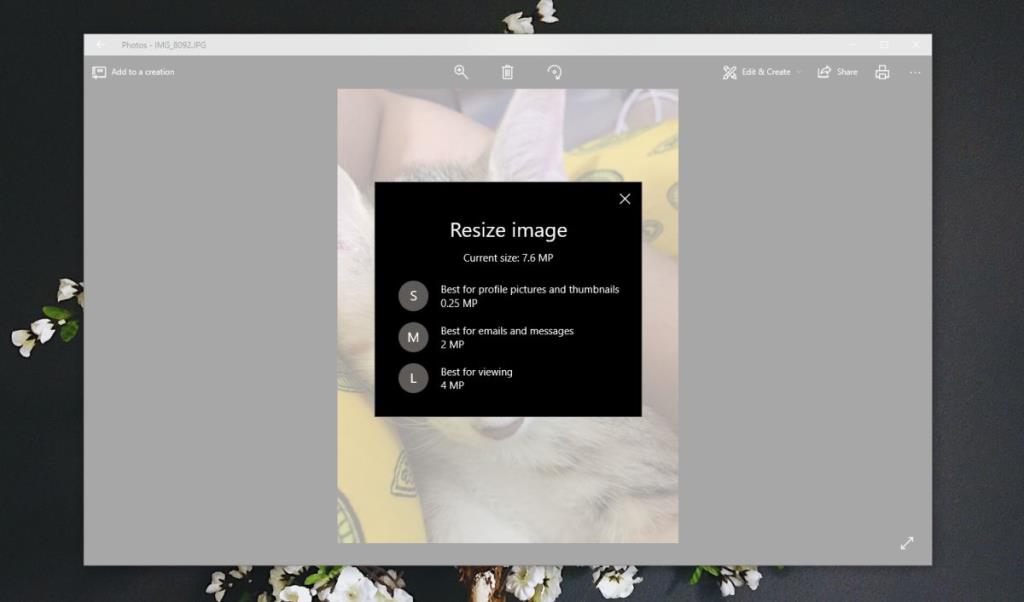Click the Add to a creation button
Viewport: 1024px width, 602px height.
[135, 71]
